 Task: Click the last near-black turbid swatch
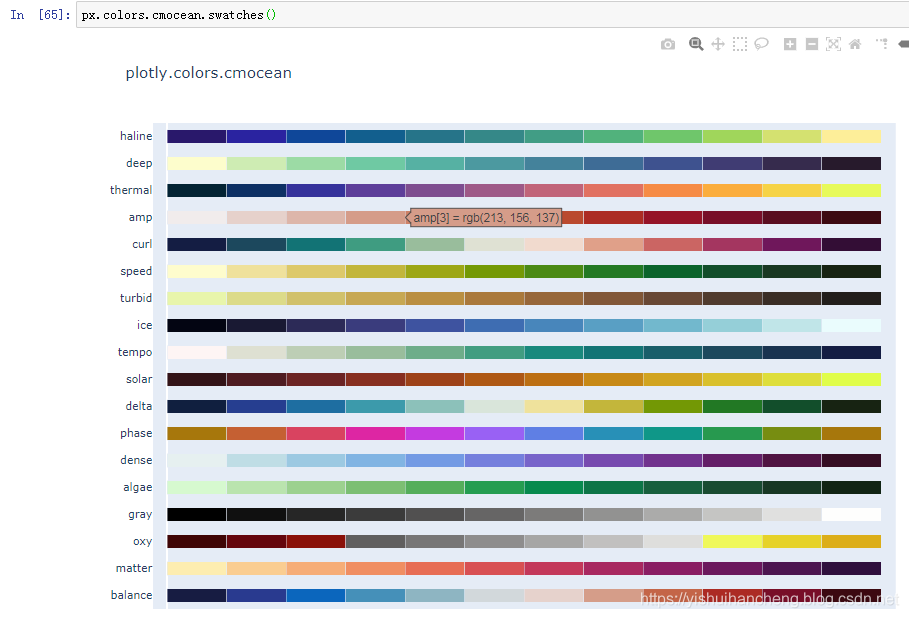pyautogui.click(x=851, y=299)
